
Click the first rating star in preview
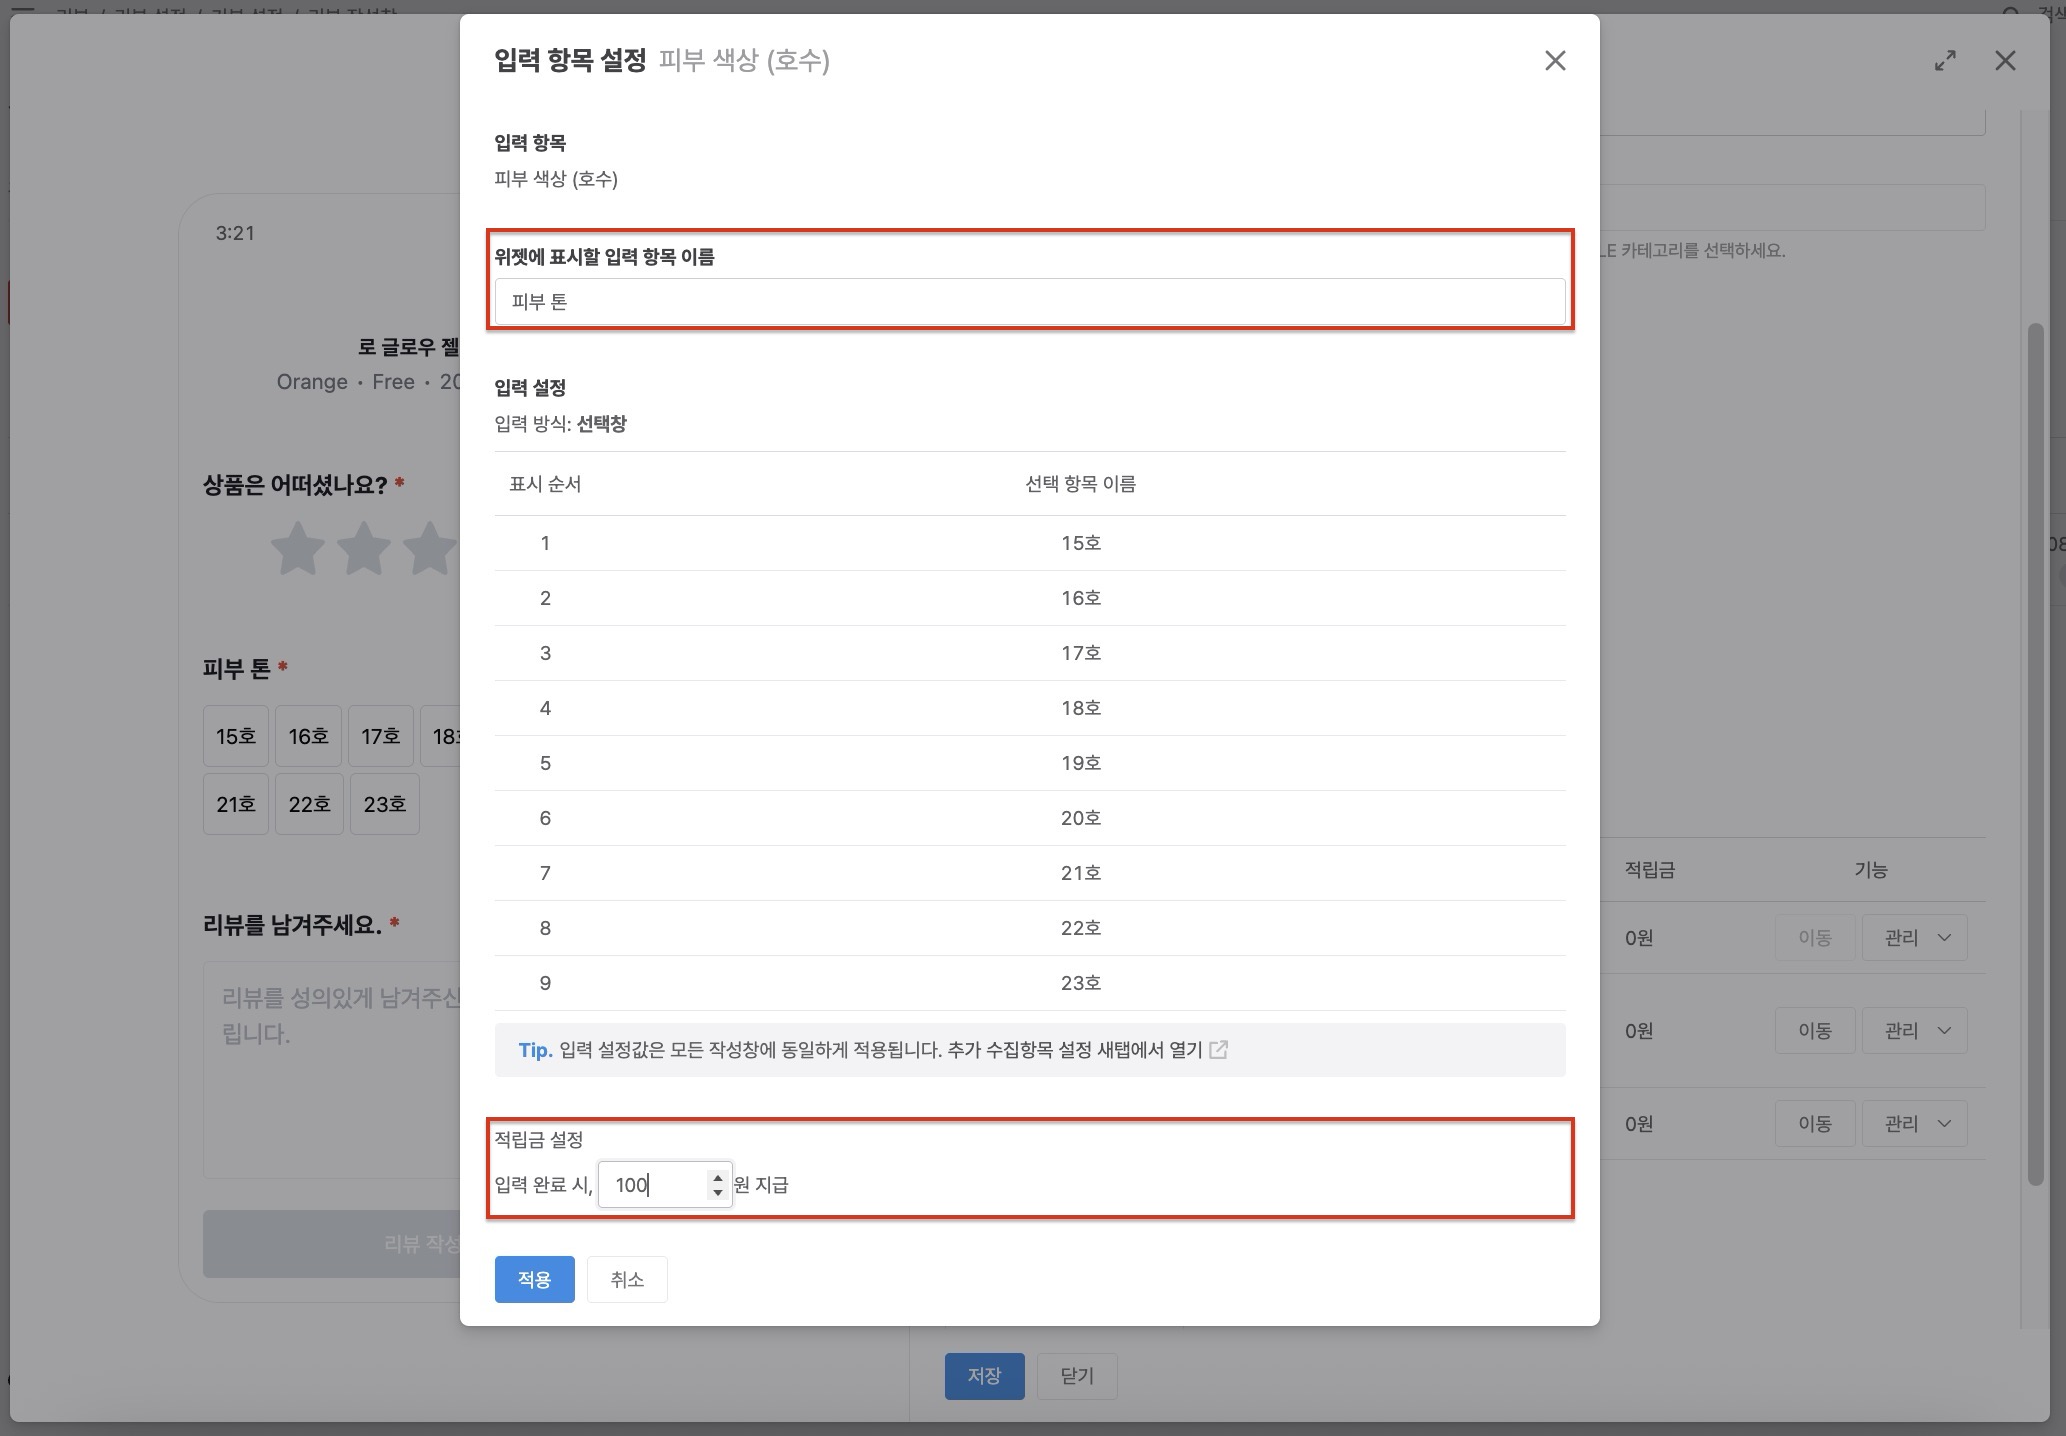tap(298, 548)
